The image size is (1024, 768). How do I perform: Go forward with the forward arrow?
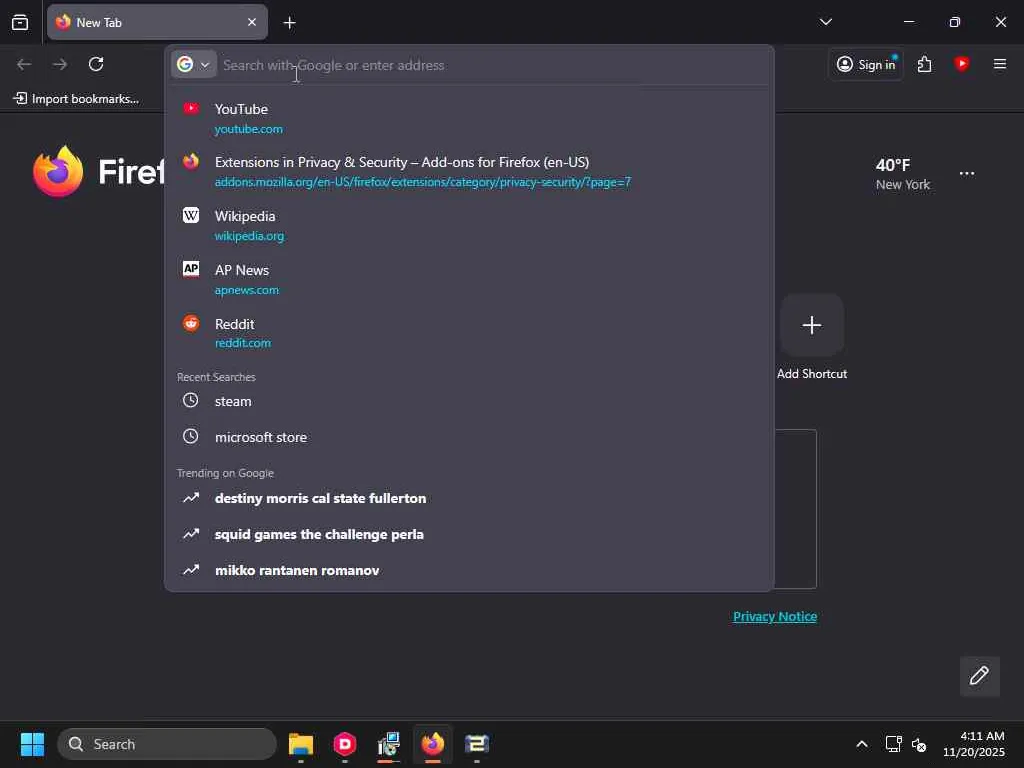(60, 64)
